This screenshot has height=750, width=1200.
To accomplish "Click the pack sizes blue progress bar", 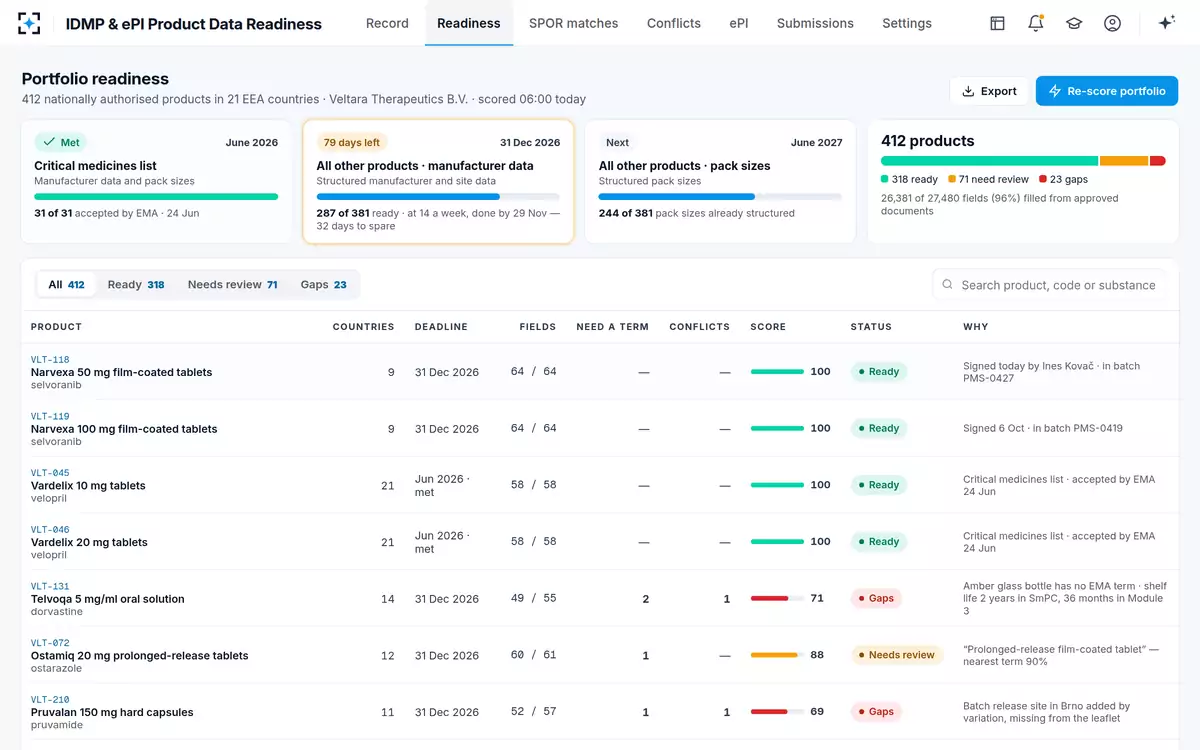I will coord(720,197).
